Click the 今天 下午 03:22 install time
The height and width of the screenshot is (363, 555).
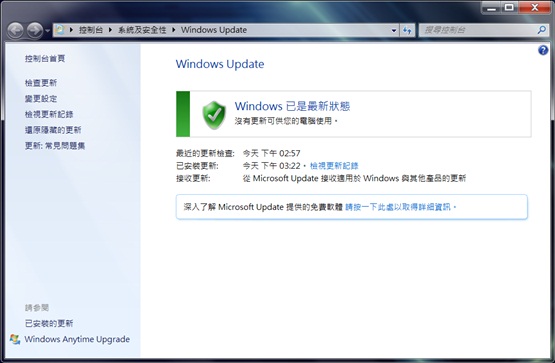[271, 166]
